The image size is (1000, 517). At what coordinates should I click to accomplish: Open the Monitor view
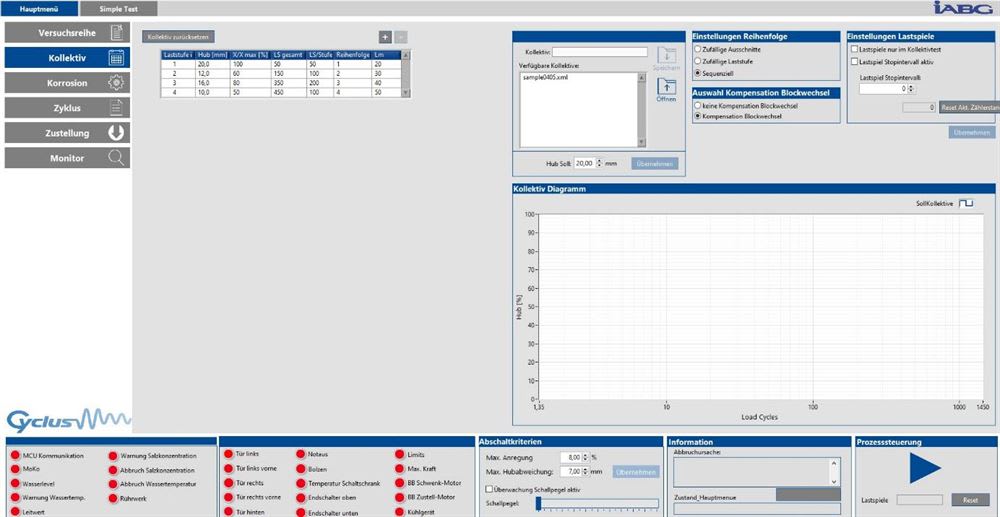(67, 158)
